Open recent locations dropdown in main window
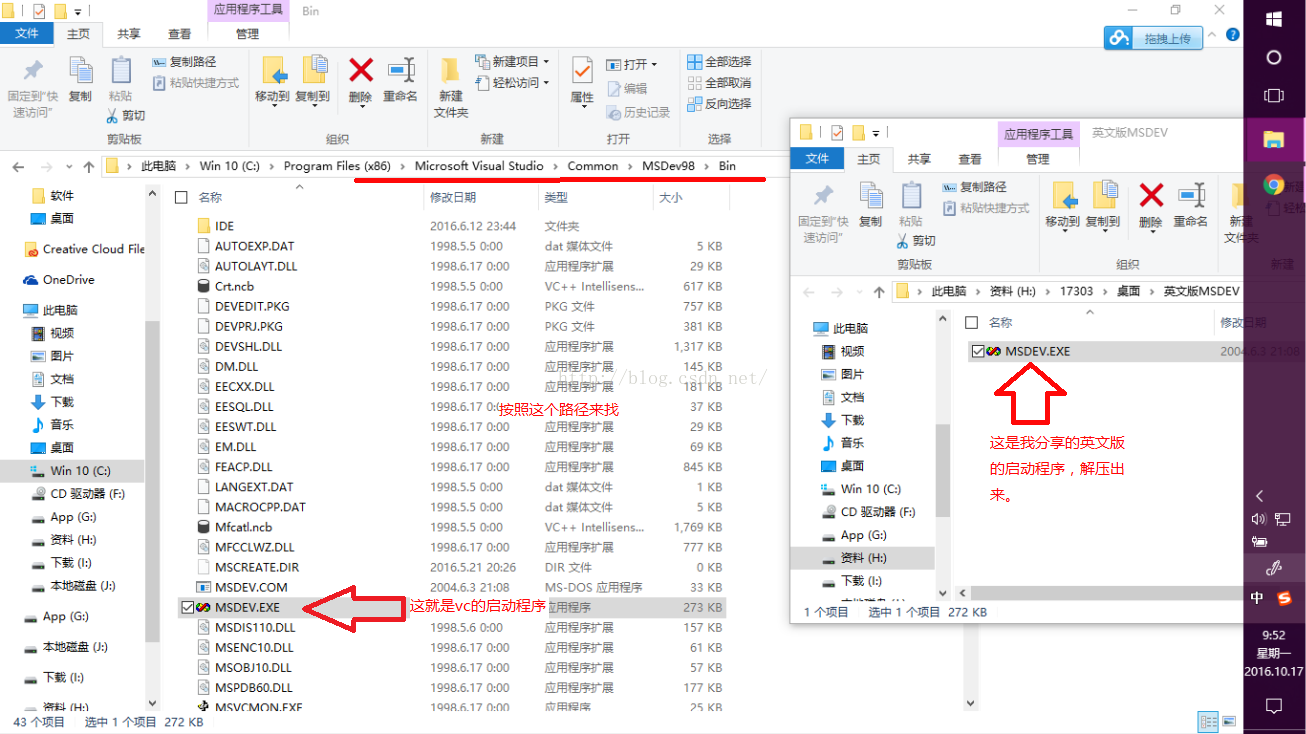Image resolution: width=1306 pixels, height=734 pixels. tap(69, 166)
